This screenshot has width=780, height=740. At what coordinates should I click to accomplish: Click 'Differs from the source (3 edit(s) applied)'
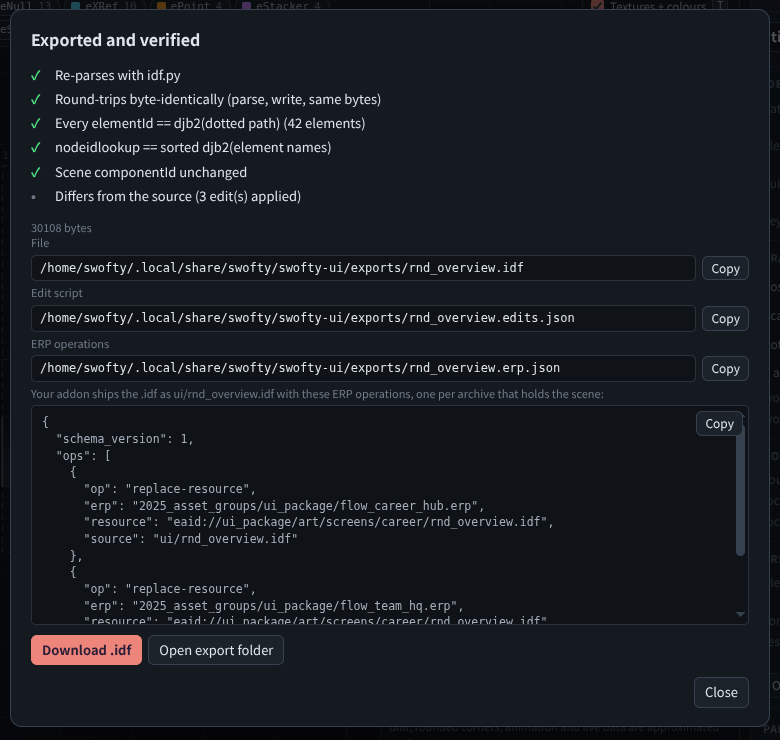coord(178,196)
